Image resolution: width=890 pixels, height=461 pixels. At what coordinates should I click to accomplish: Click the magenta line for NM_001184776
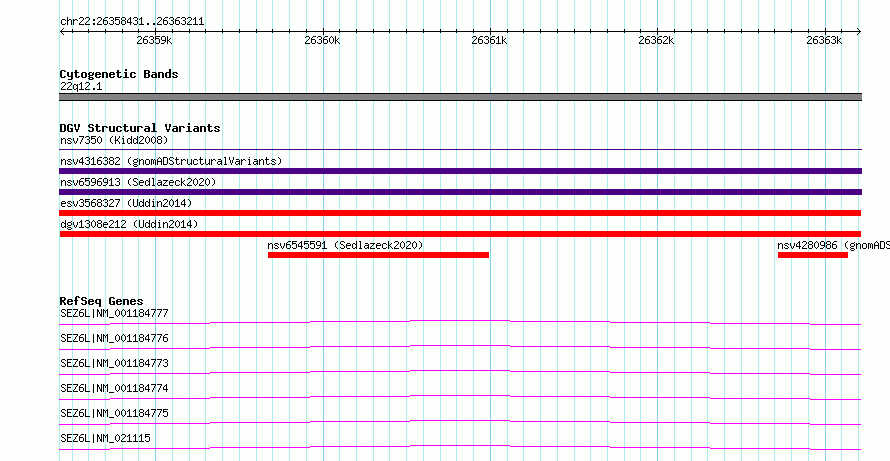coord(460,347)
